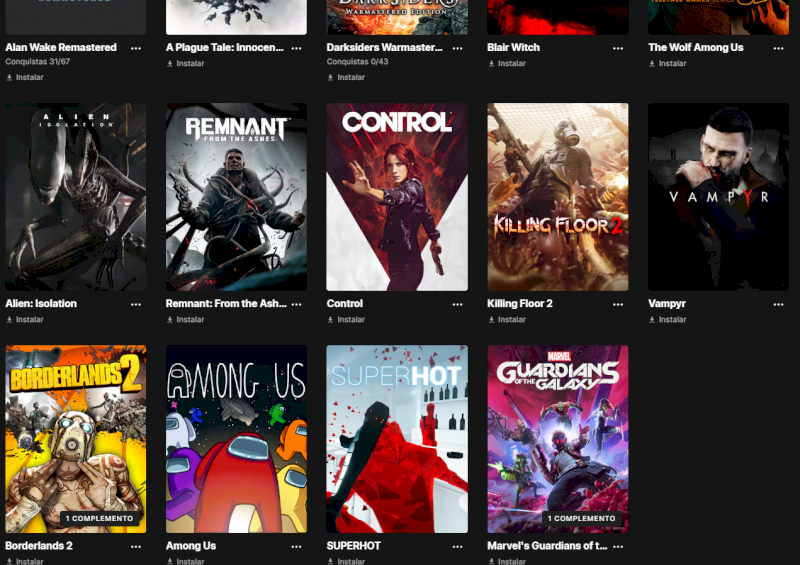The height and width of the screenshot is (565, 800).
Task: Click the Blair Witch title
Action: tap(513, 47)
